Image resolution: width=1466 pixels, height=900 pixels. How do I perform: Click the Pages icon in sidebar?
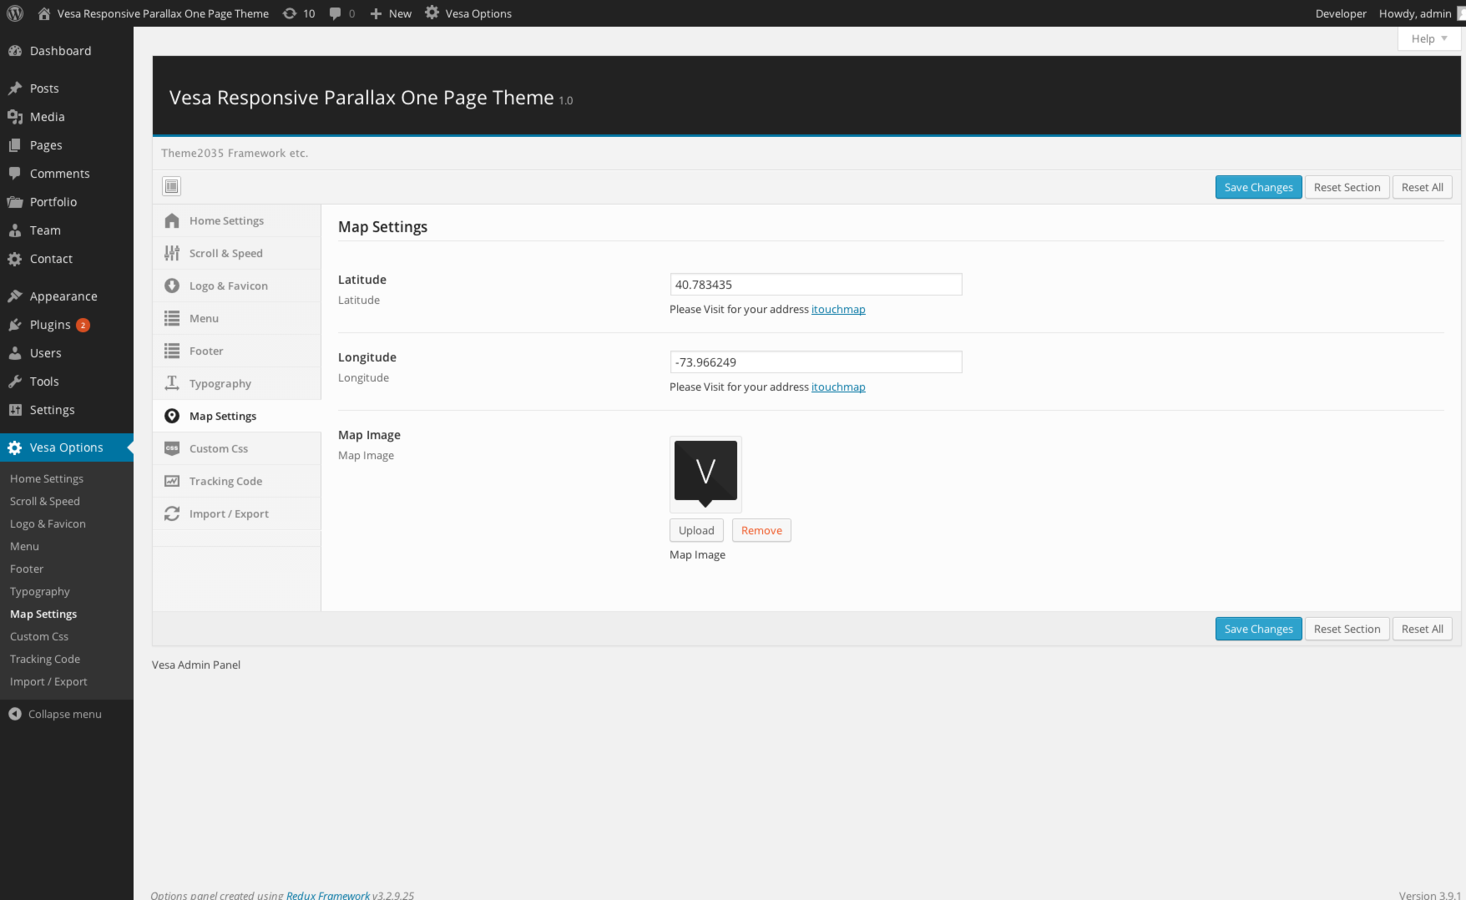[x=15, y=145]
